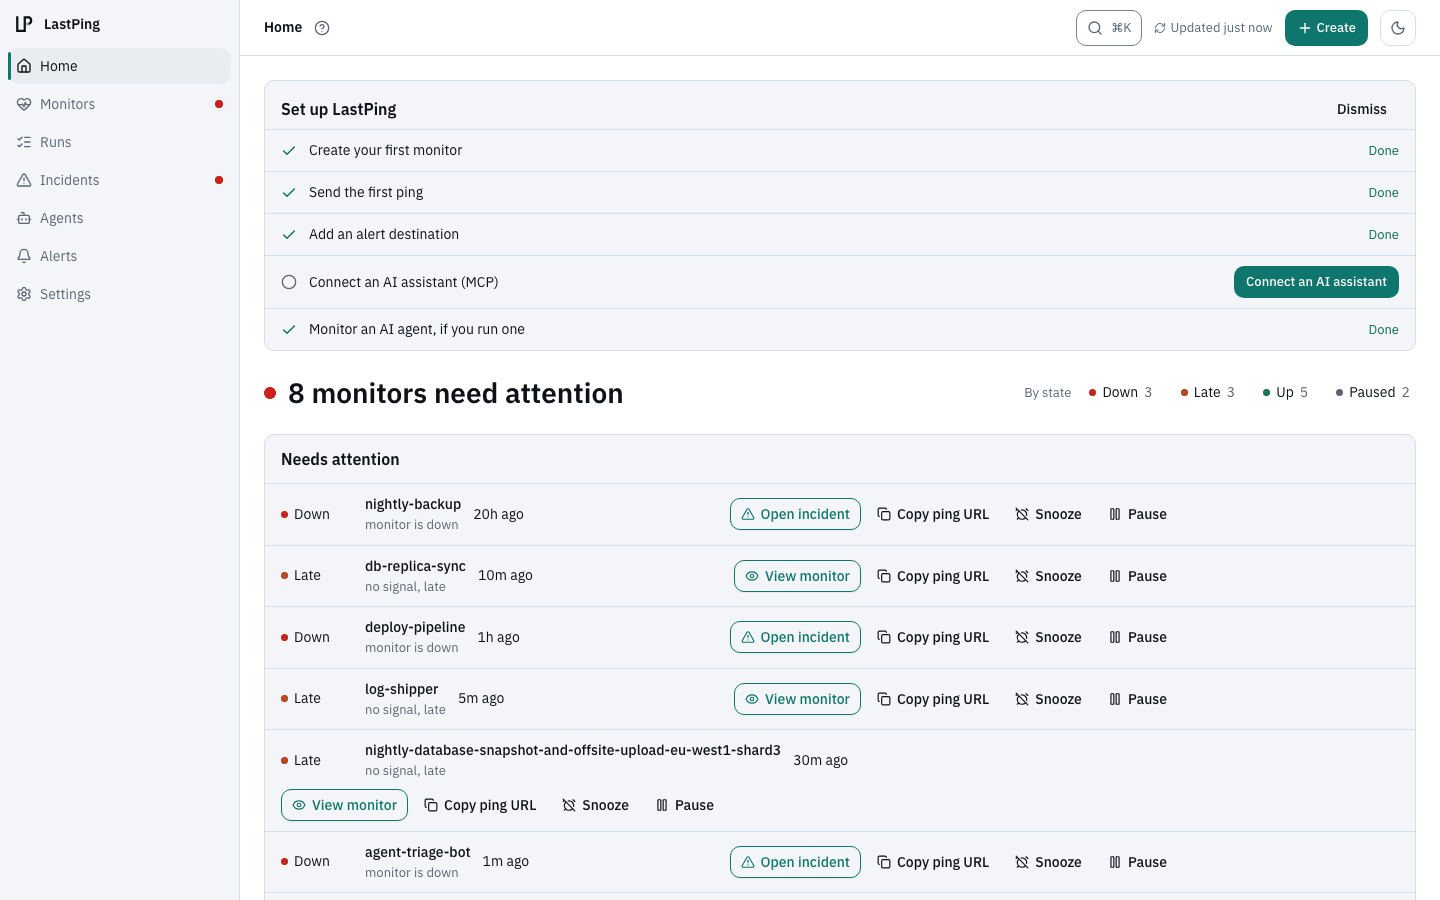The height and width of the screenshot is (900, 1440).
Task: View monitor for db-replica-sync
Action: [x=797, y=576]
